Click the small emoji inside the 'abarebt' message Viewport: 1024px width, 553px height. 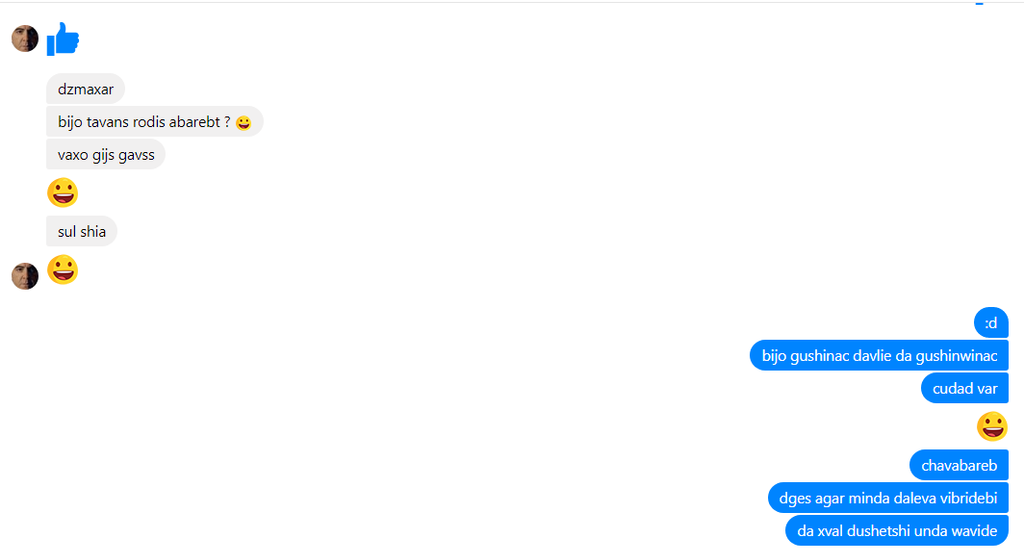(244, 123)
